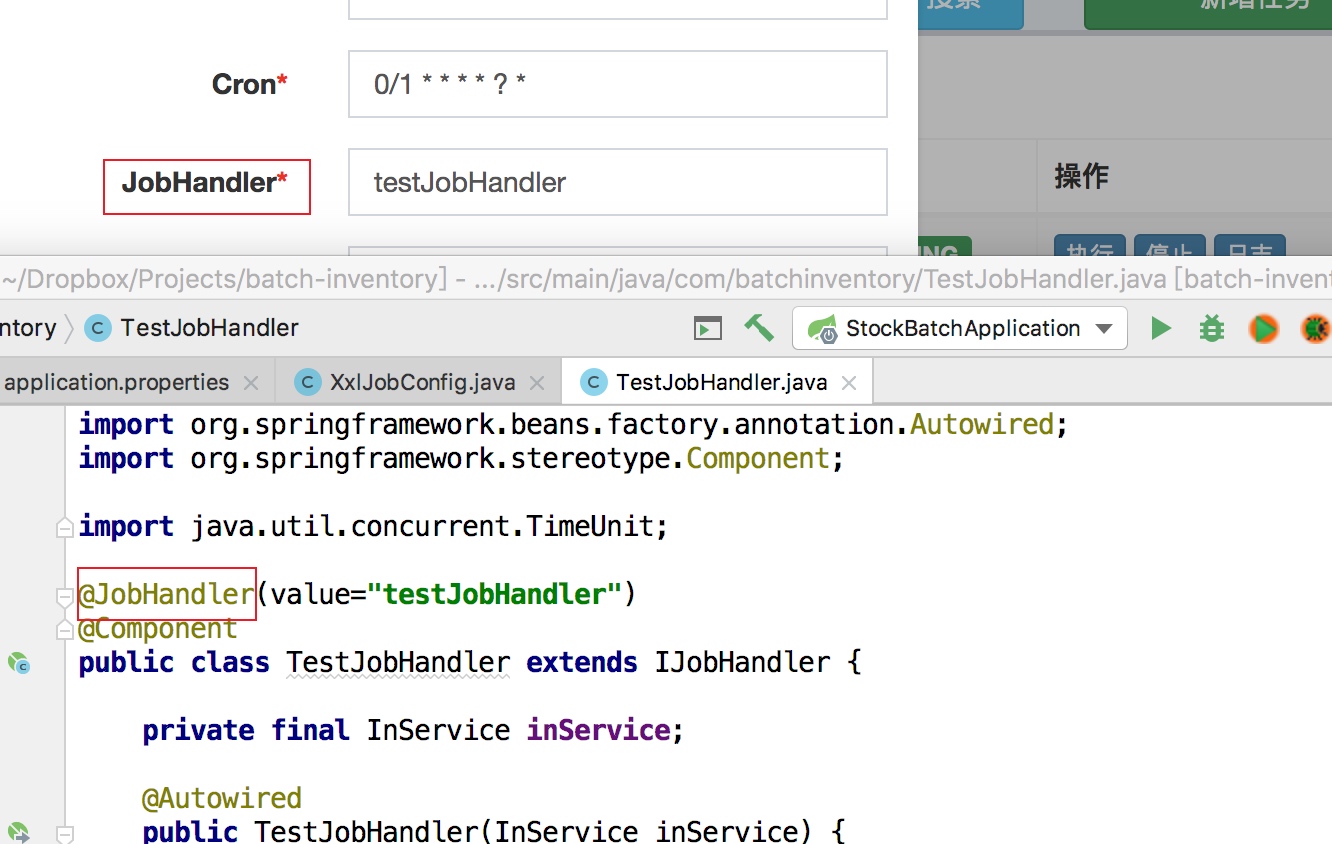Collapse annotation fold marker at @JobHandler line
1332x844 pixels.
point(65,596)
